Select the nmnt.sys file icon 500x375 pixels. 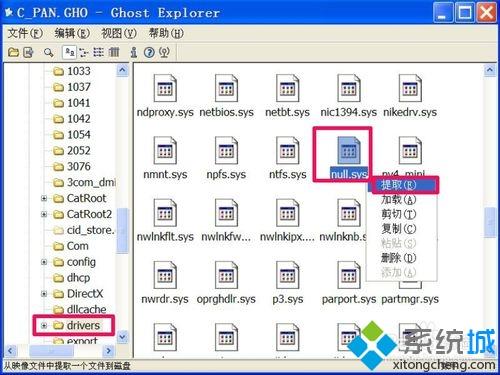click(x=165, y=150)
